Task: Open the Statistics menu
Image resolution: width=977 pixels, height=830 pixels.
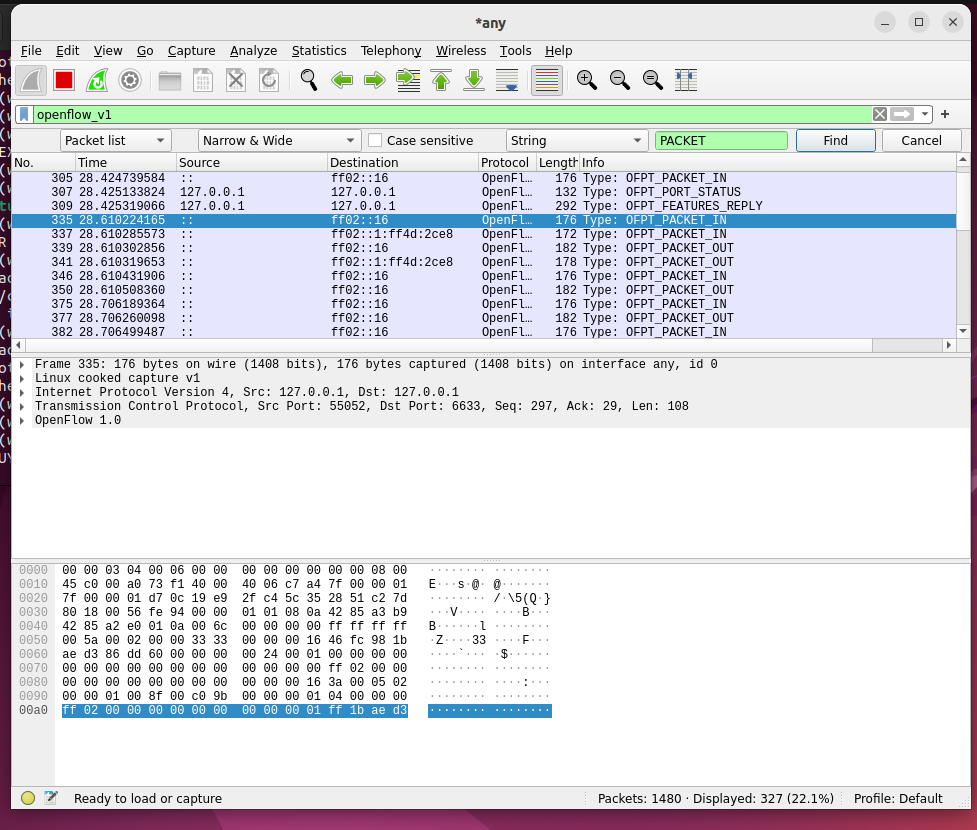Action: (319, 50)
